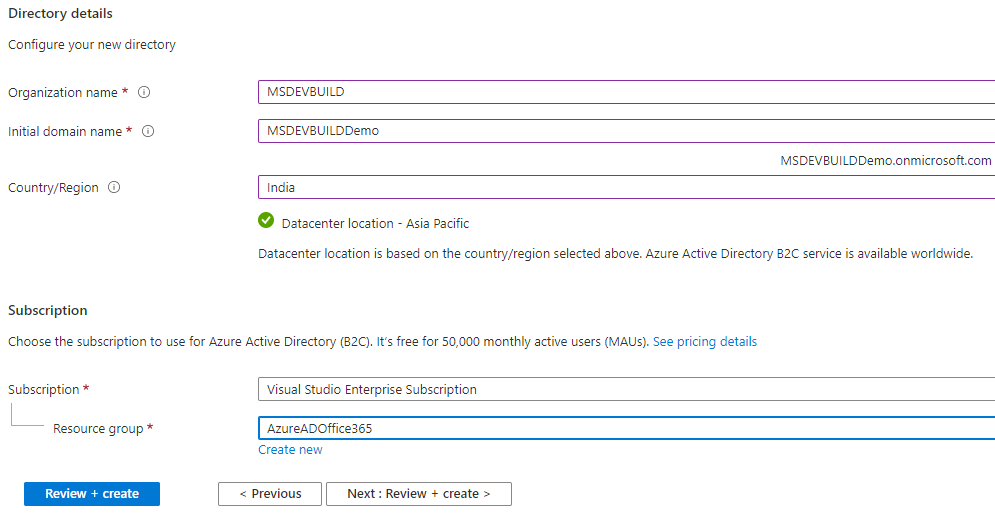Click the Create new resource group link
The width and height of the screenshot is (995, 514).
[290, 450]
